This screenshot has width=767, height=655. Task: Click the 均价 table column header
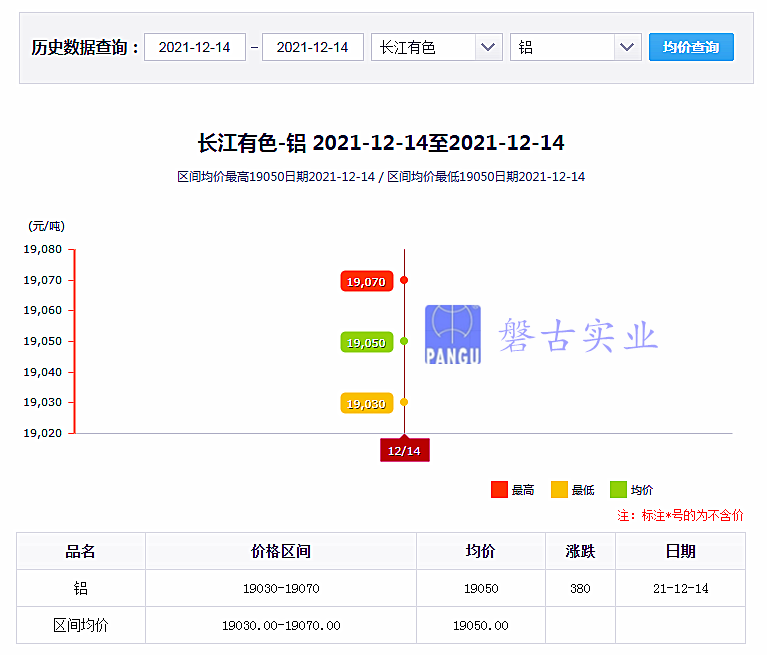pos(481,551)
